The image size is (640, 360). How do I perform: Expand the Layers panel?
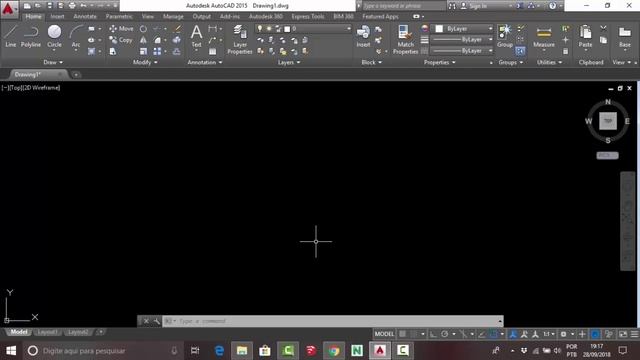[289, 62]
